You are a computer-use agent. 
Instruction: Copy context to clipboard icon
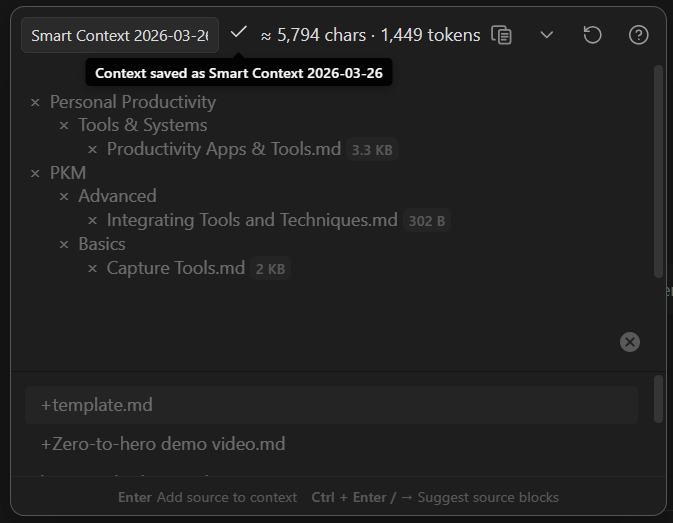point(502,35)
